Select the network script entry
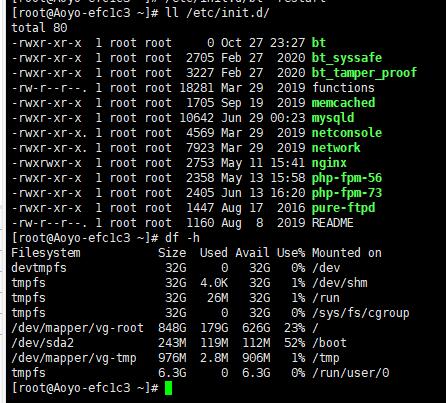This screenshot has width=446, height=403. point(336,148)
